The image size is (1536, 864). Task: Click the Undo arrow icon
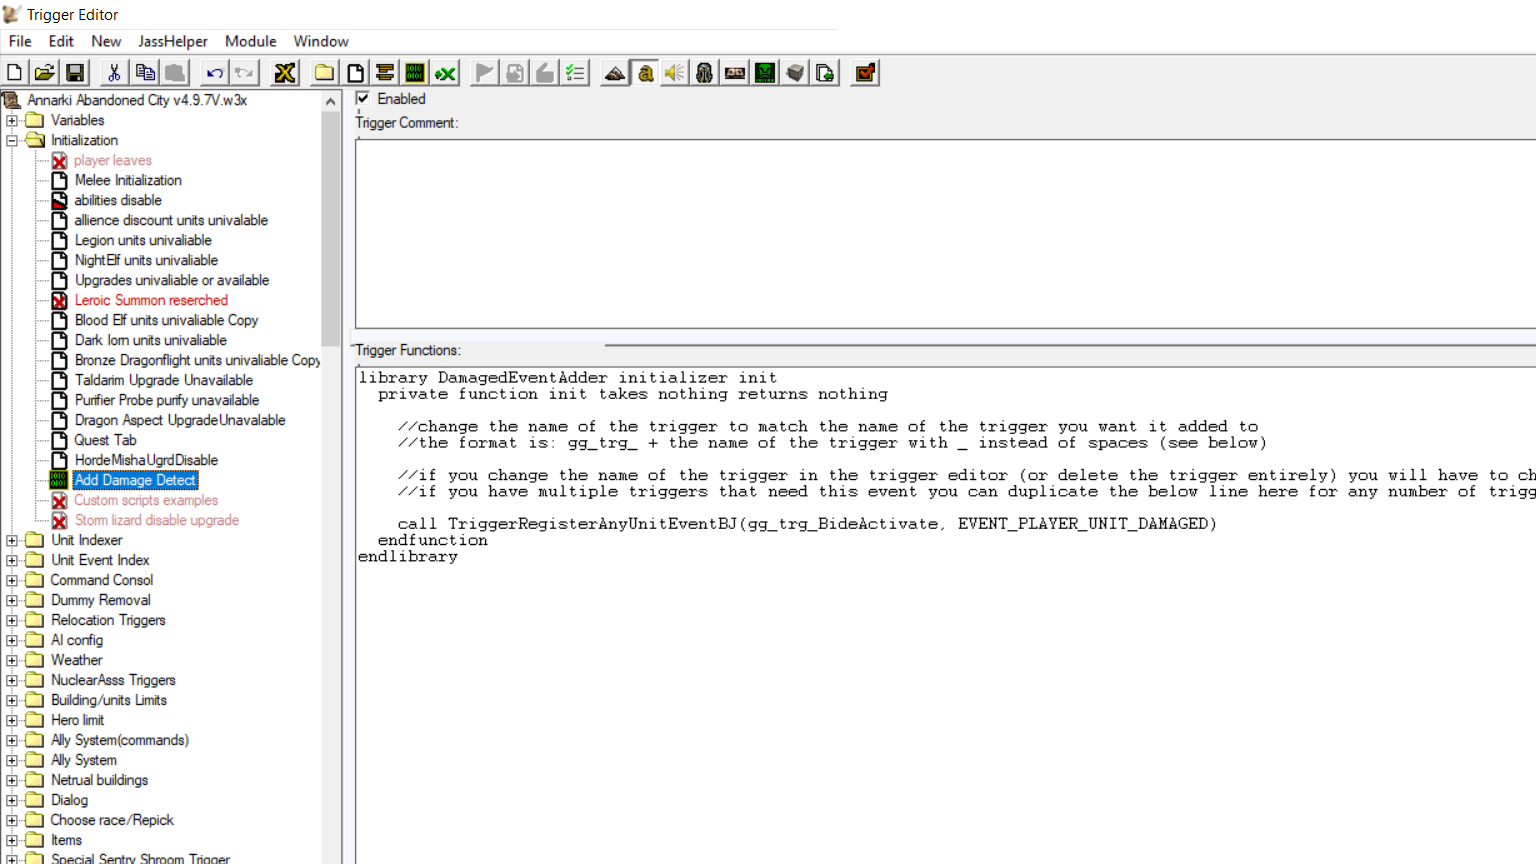click(x=214, y=73)
